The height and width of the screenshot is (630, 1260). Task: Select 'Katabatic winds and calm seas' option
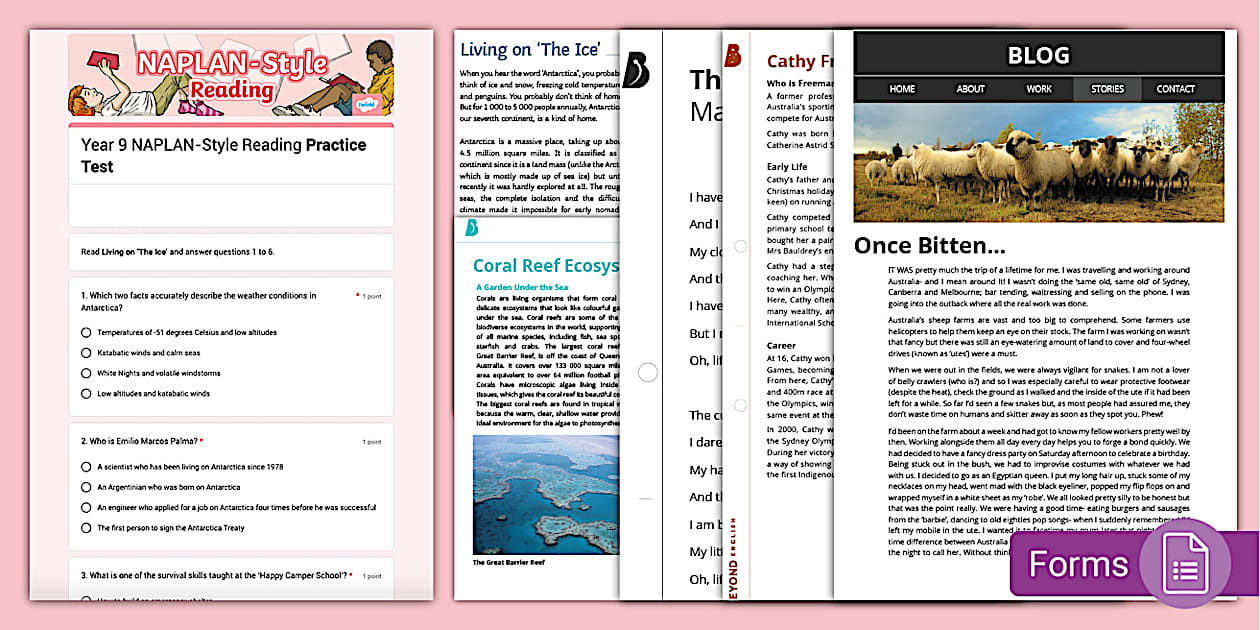click(86, 353)
